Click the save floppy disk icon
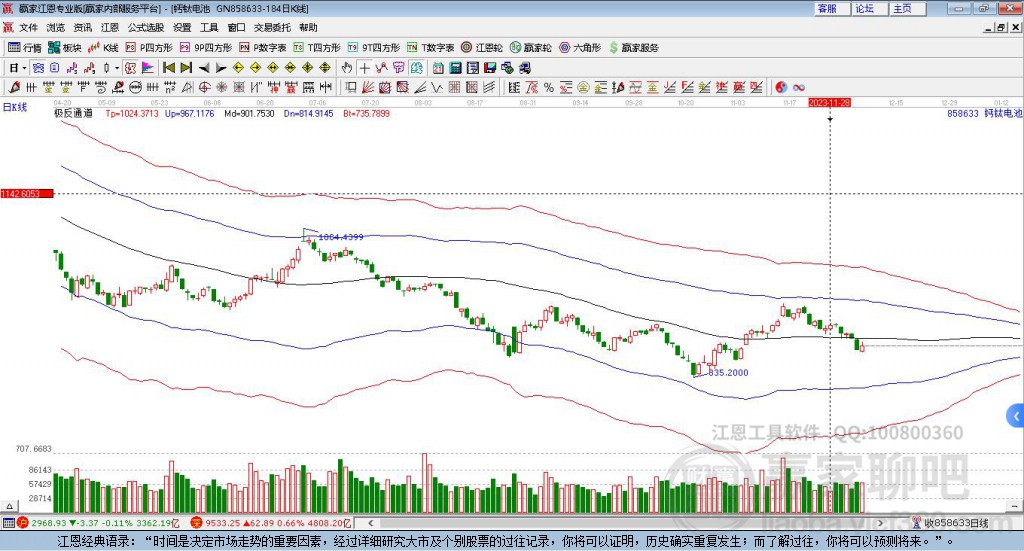This screenshot has height=551, width=1024. point(490,68)
